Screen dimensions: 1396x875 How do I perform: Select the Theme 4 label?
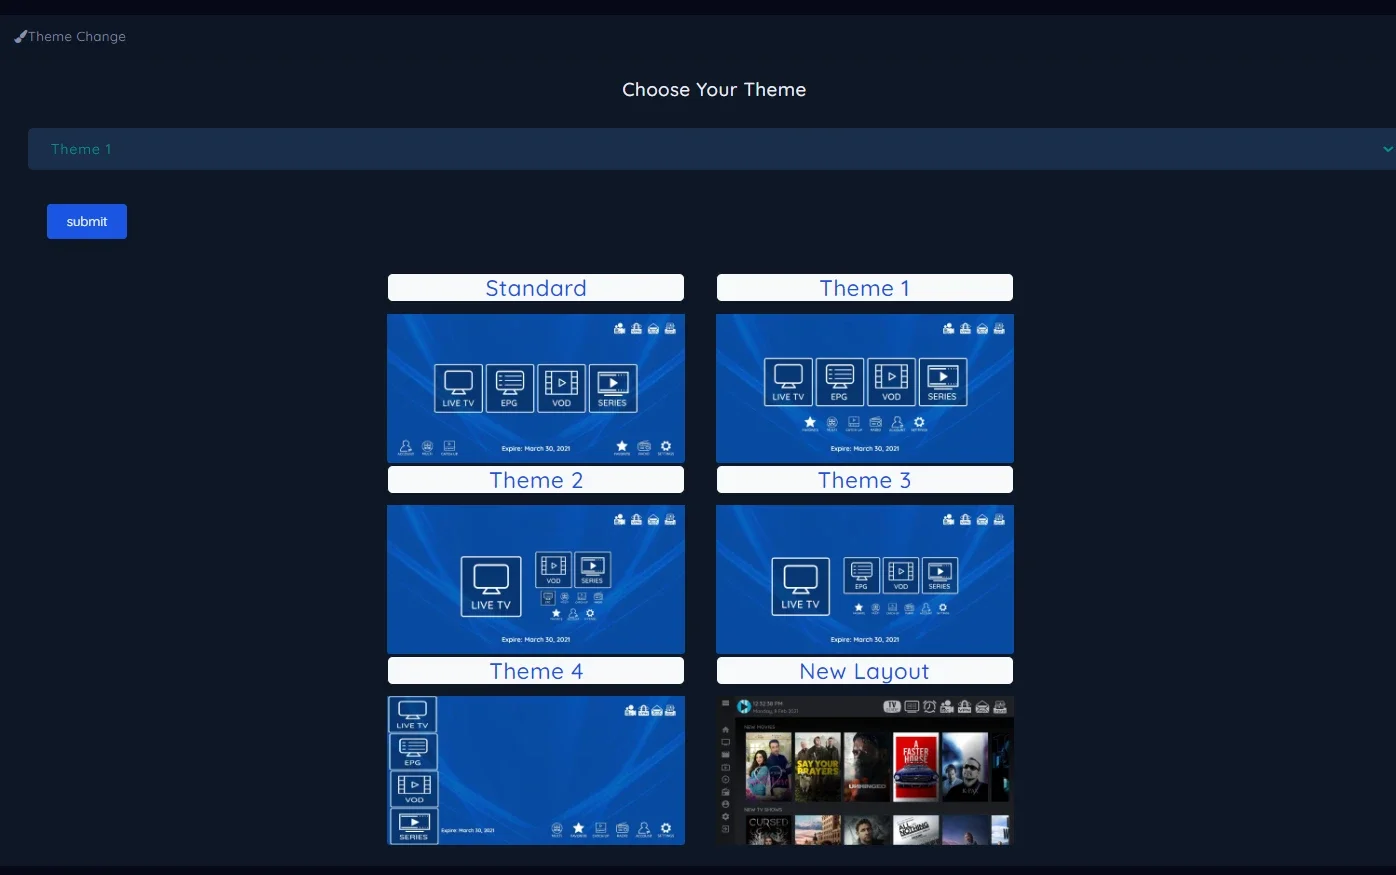click(x=536, y=671)
